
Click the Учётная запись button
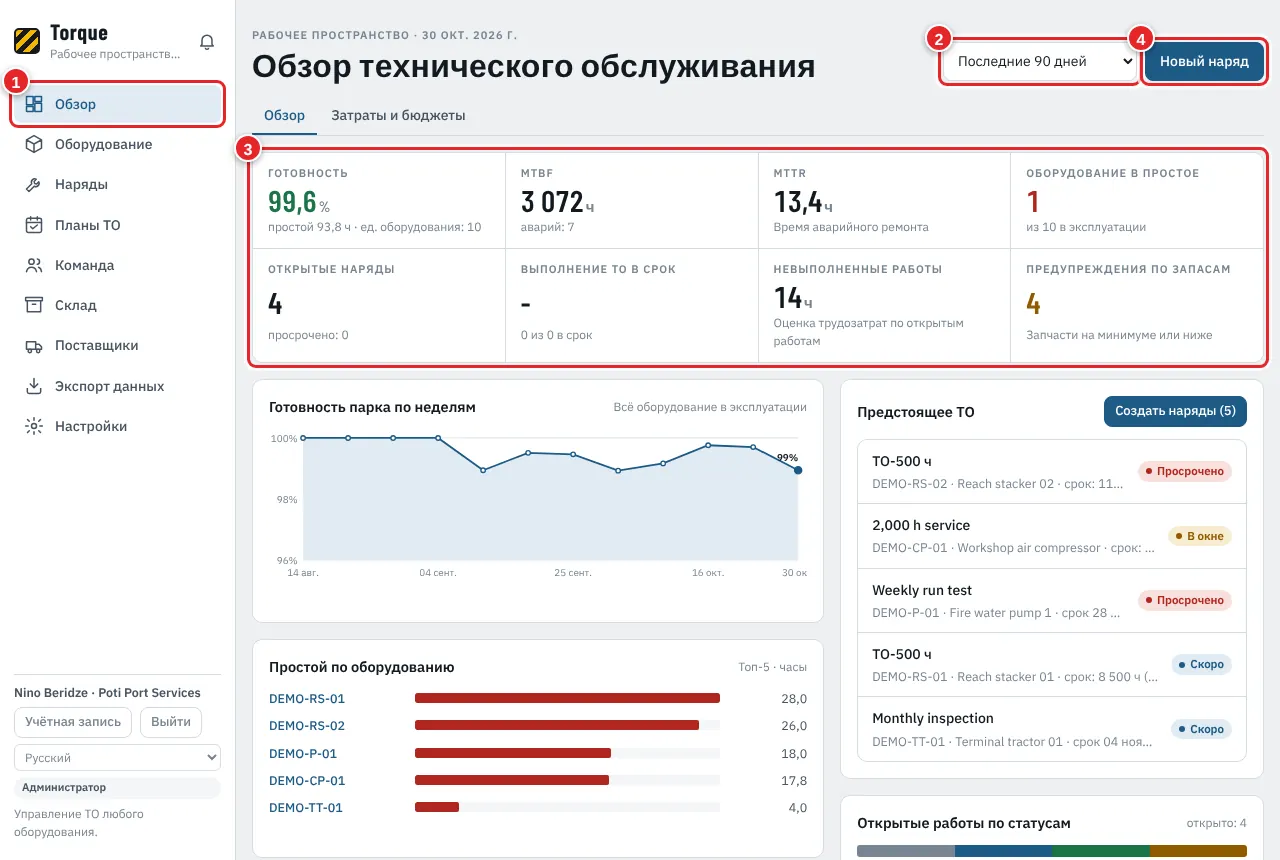point(73,722)
